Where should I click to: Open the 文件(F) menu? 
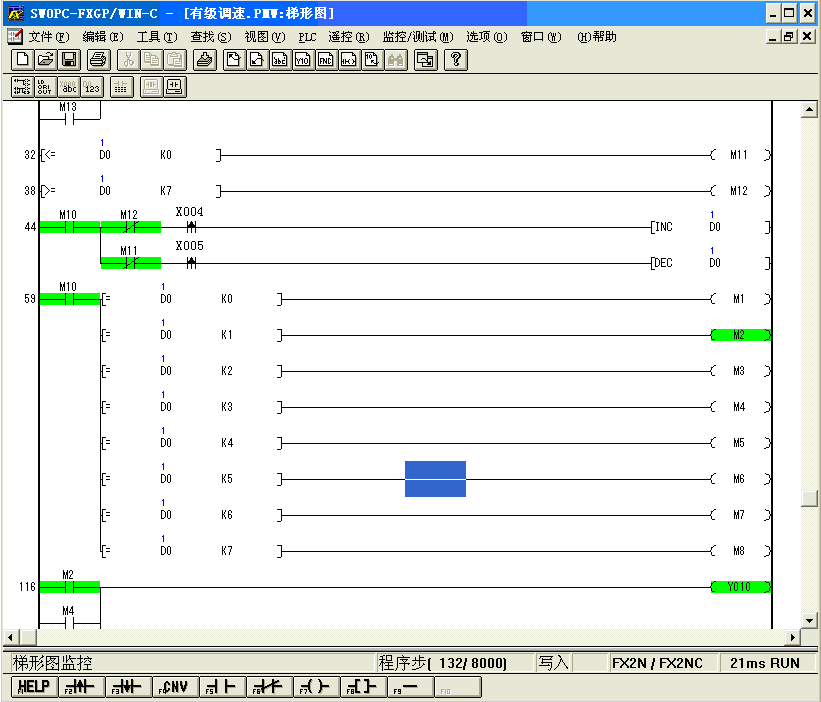click(x=49, y=37)
